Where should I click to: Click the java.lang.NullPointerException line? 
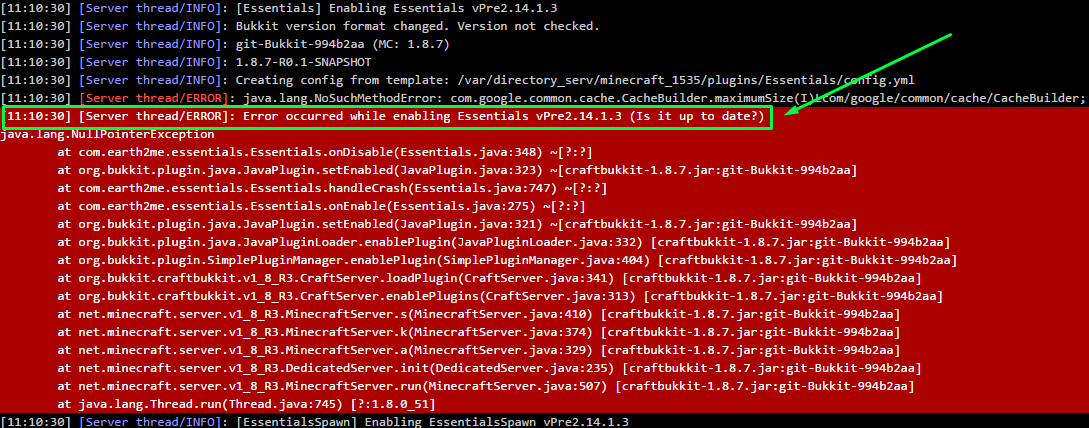108,135
